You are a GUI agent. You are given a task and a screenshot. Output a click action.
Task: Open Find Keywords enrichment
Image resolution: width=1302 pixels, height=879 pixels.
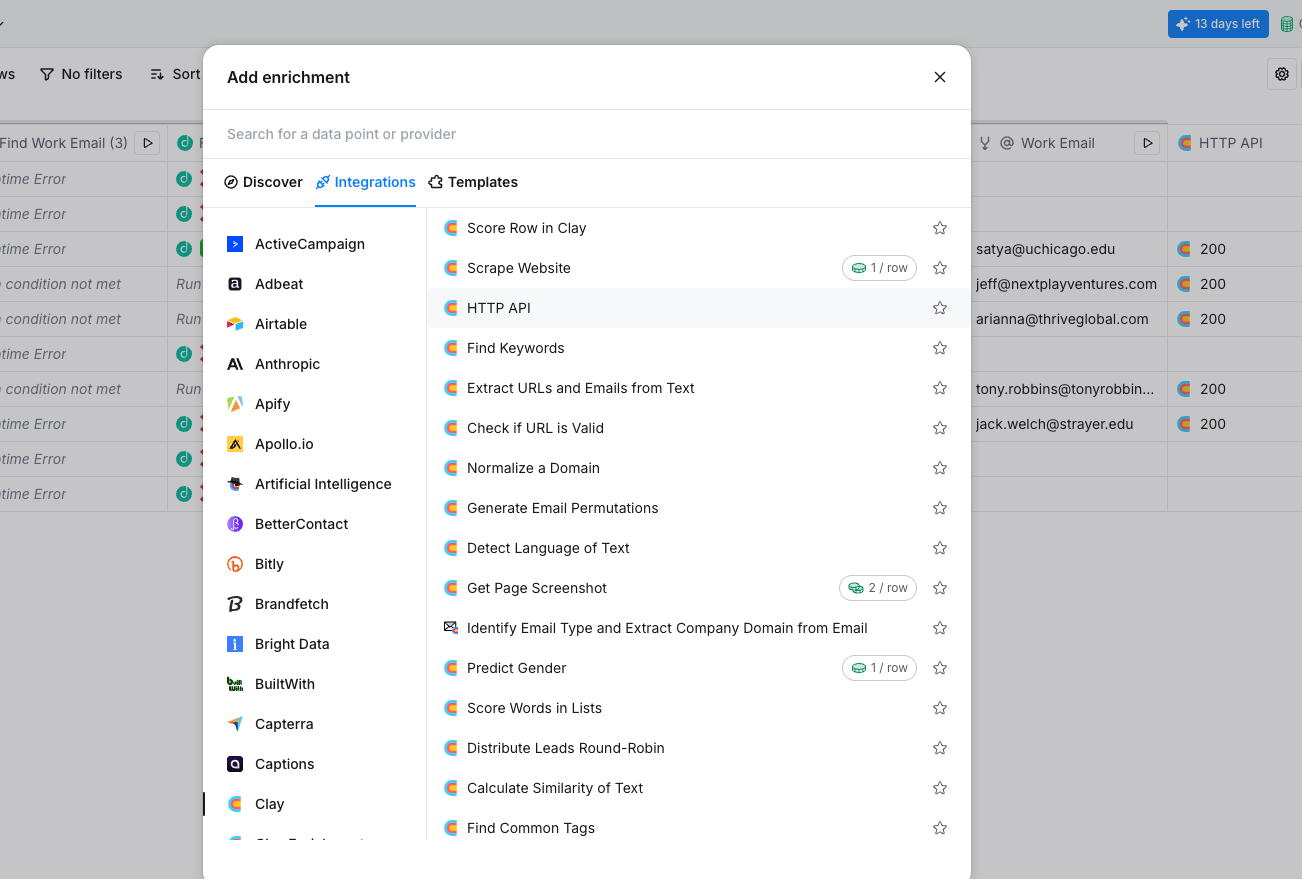pyautogui.click(x=698, y=348)
